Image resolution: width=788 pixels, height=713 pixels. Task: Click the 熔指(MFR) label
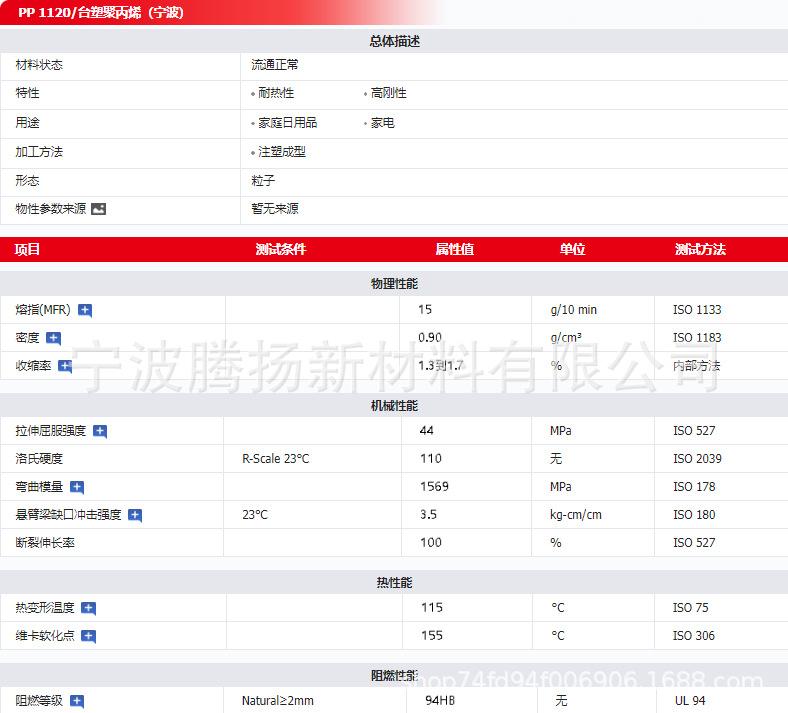click(43, 310)
